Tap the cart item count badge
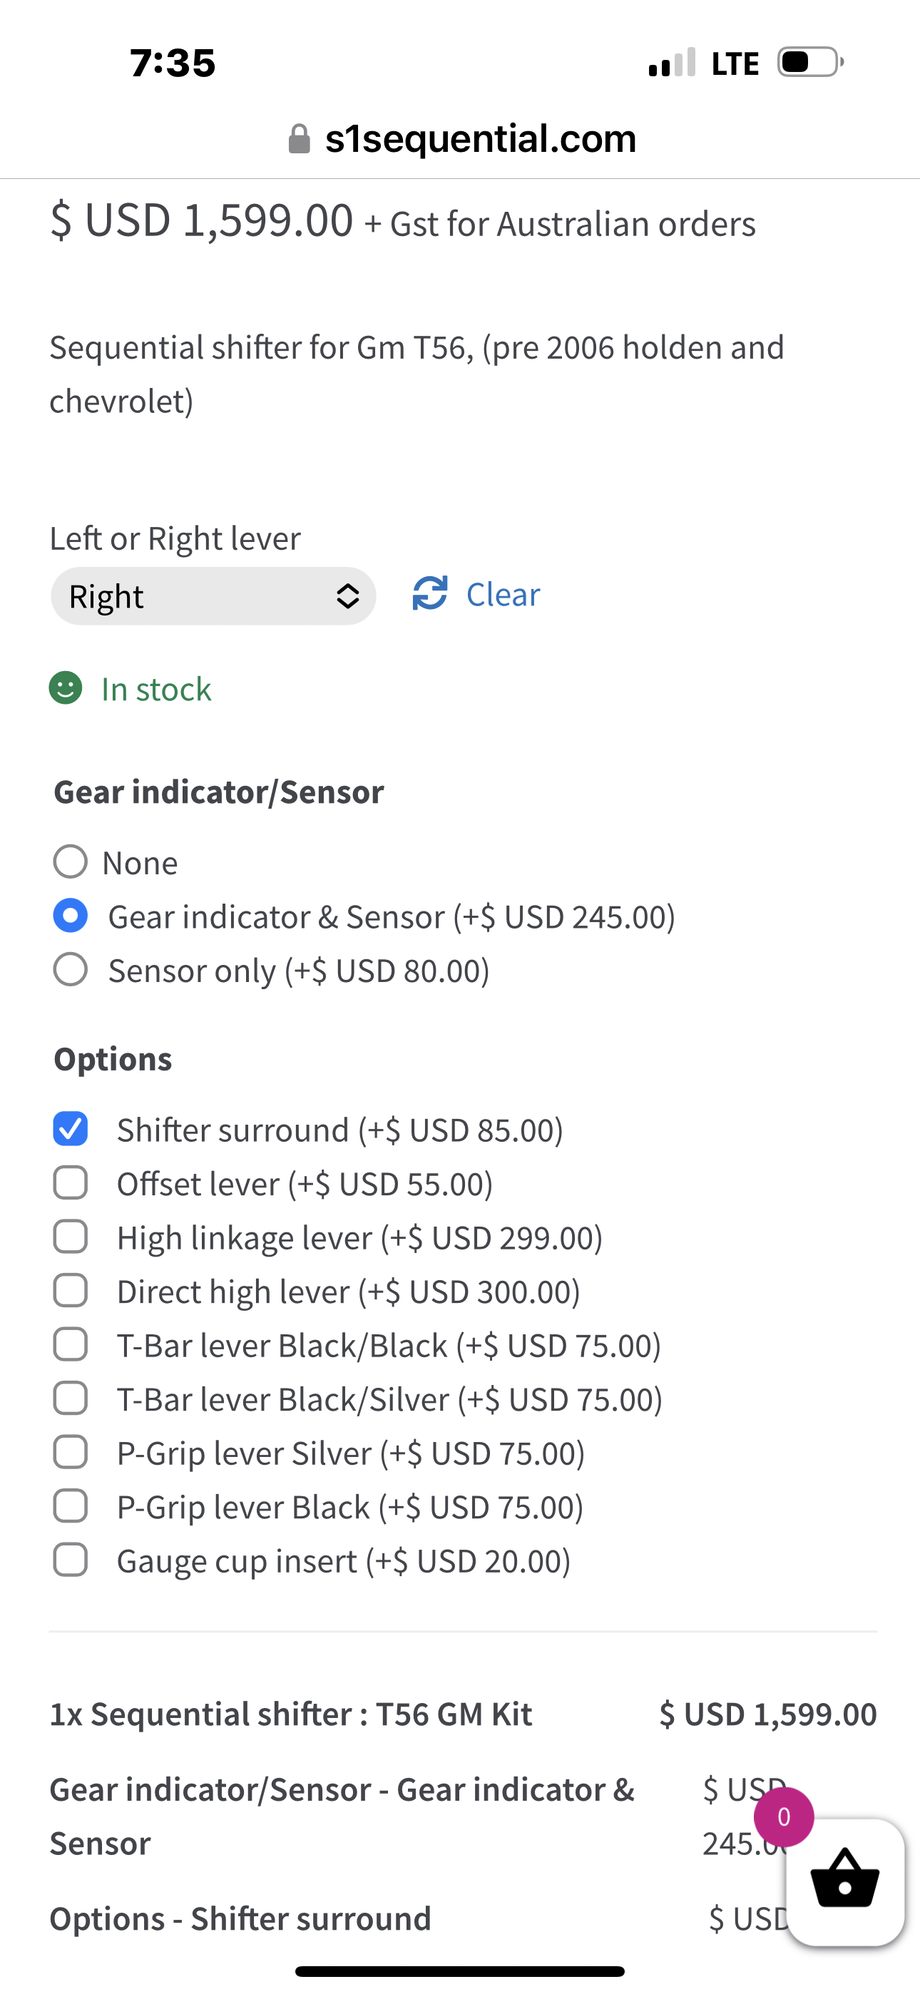920x1994 pixels. tap(784, 1817)
